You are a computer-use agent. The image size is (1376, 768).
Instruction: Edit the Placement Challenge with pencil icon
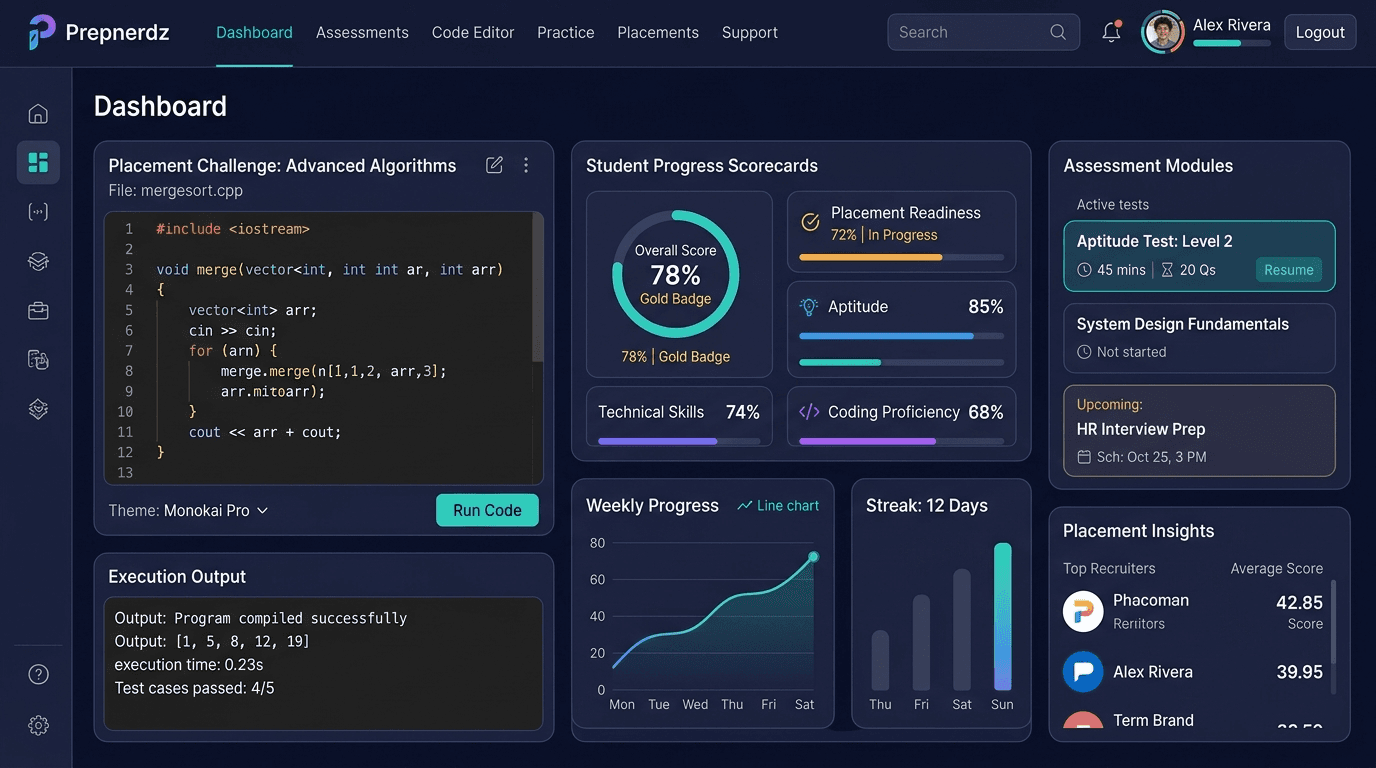coord(494,165)
